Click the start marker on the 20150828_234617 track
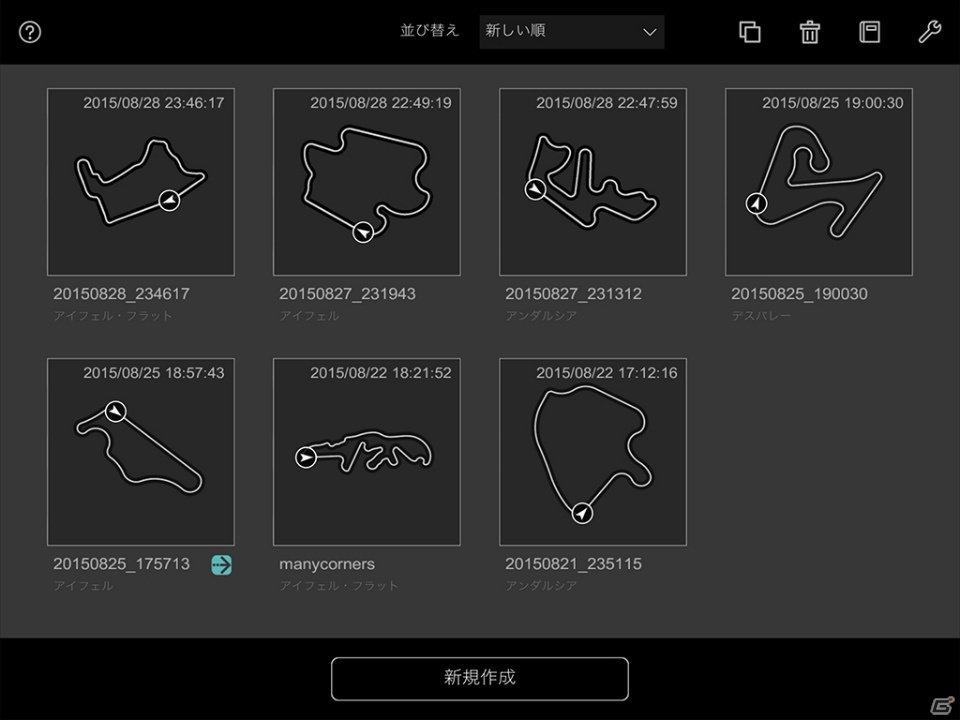This screenshot has height=720, width=960. [169, 200]
